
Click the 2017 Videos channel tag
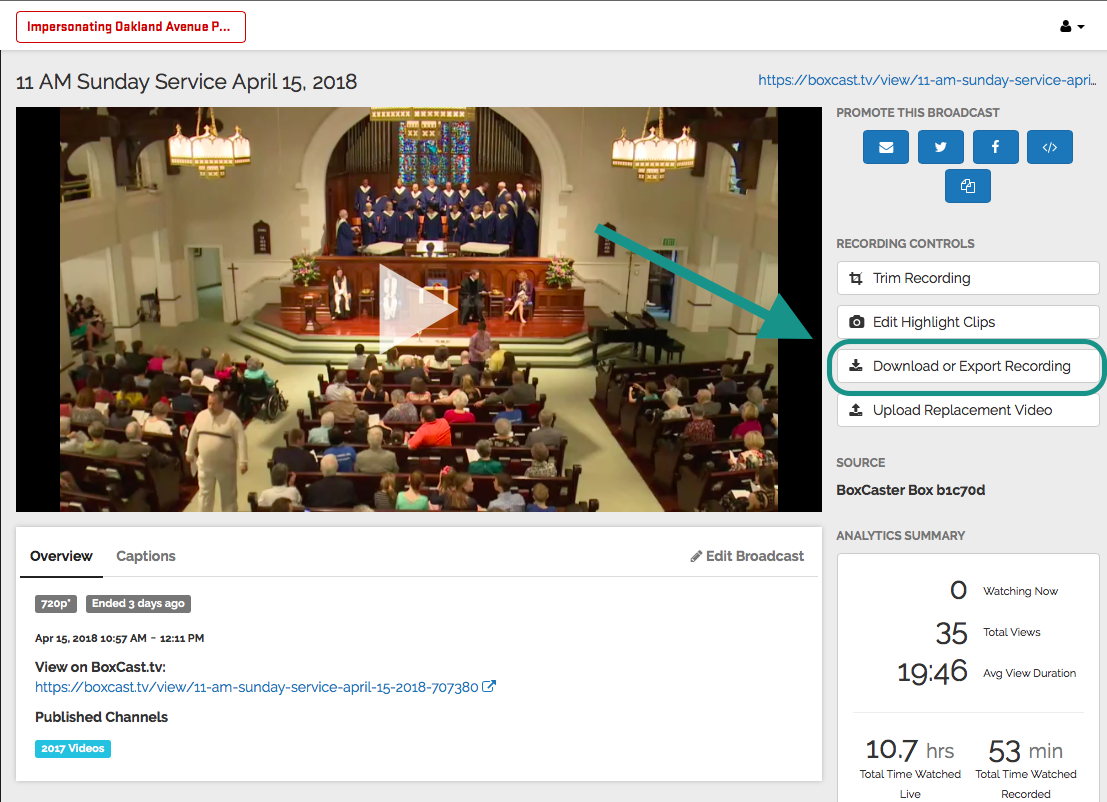pos(73,748)
